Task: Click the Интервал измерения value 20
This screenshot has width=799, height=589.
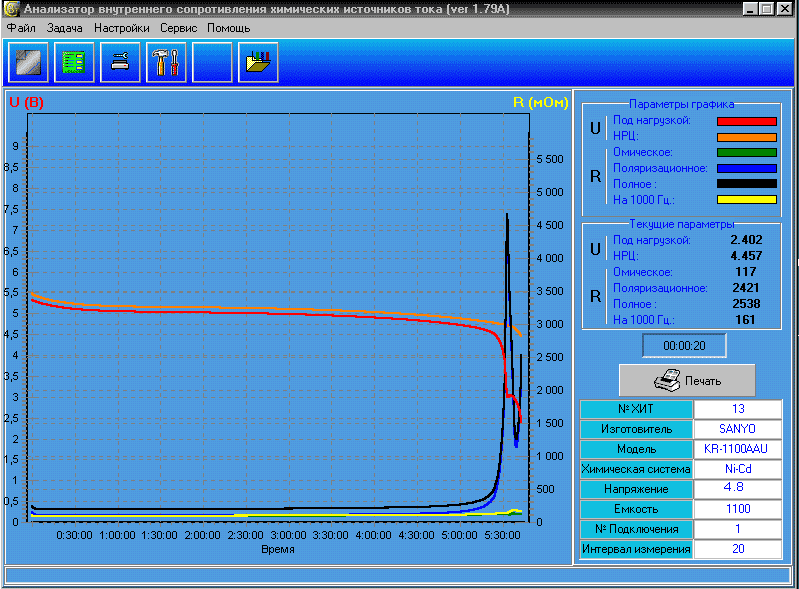Action: (738, 549)
